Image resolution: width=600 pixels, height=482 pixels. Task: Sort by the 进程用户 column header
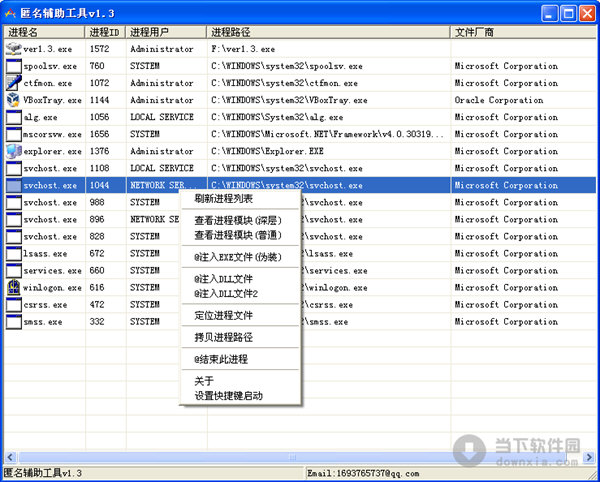tap(166, 32)
